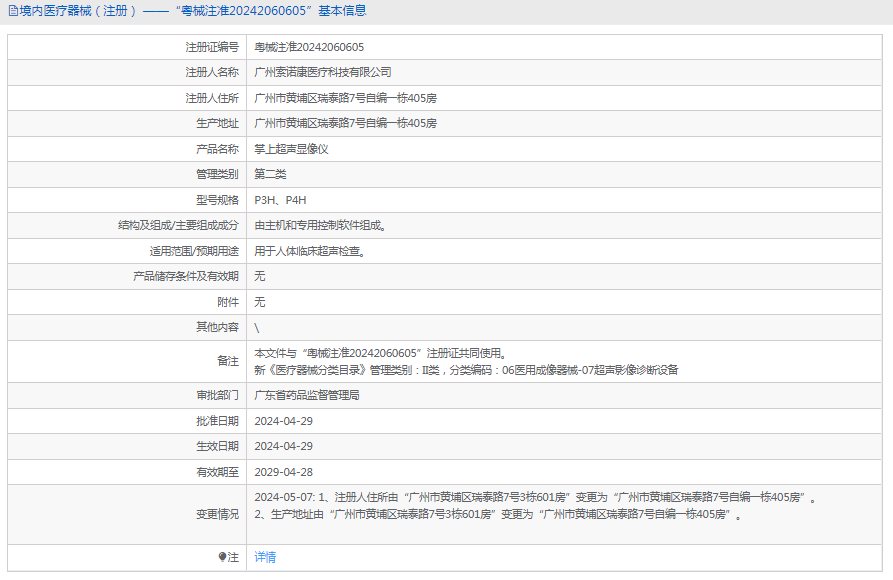Click change record line 2、生产地址由

[x=498, y=514]
